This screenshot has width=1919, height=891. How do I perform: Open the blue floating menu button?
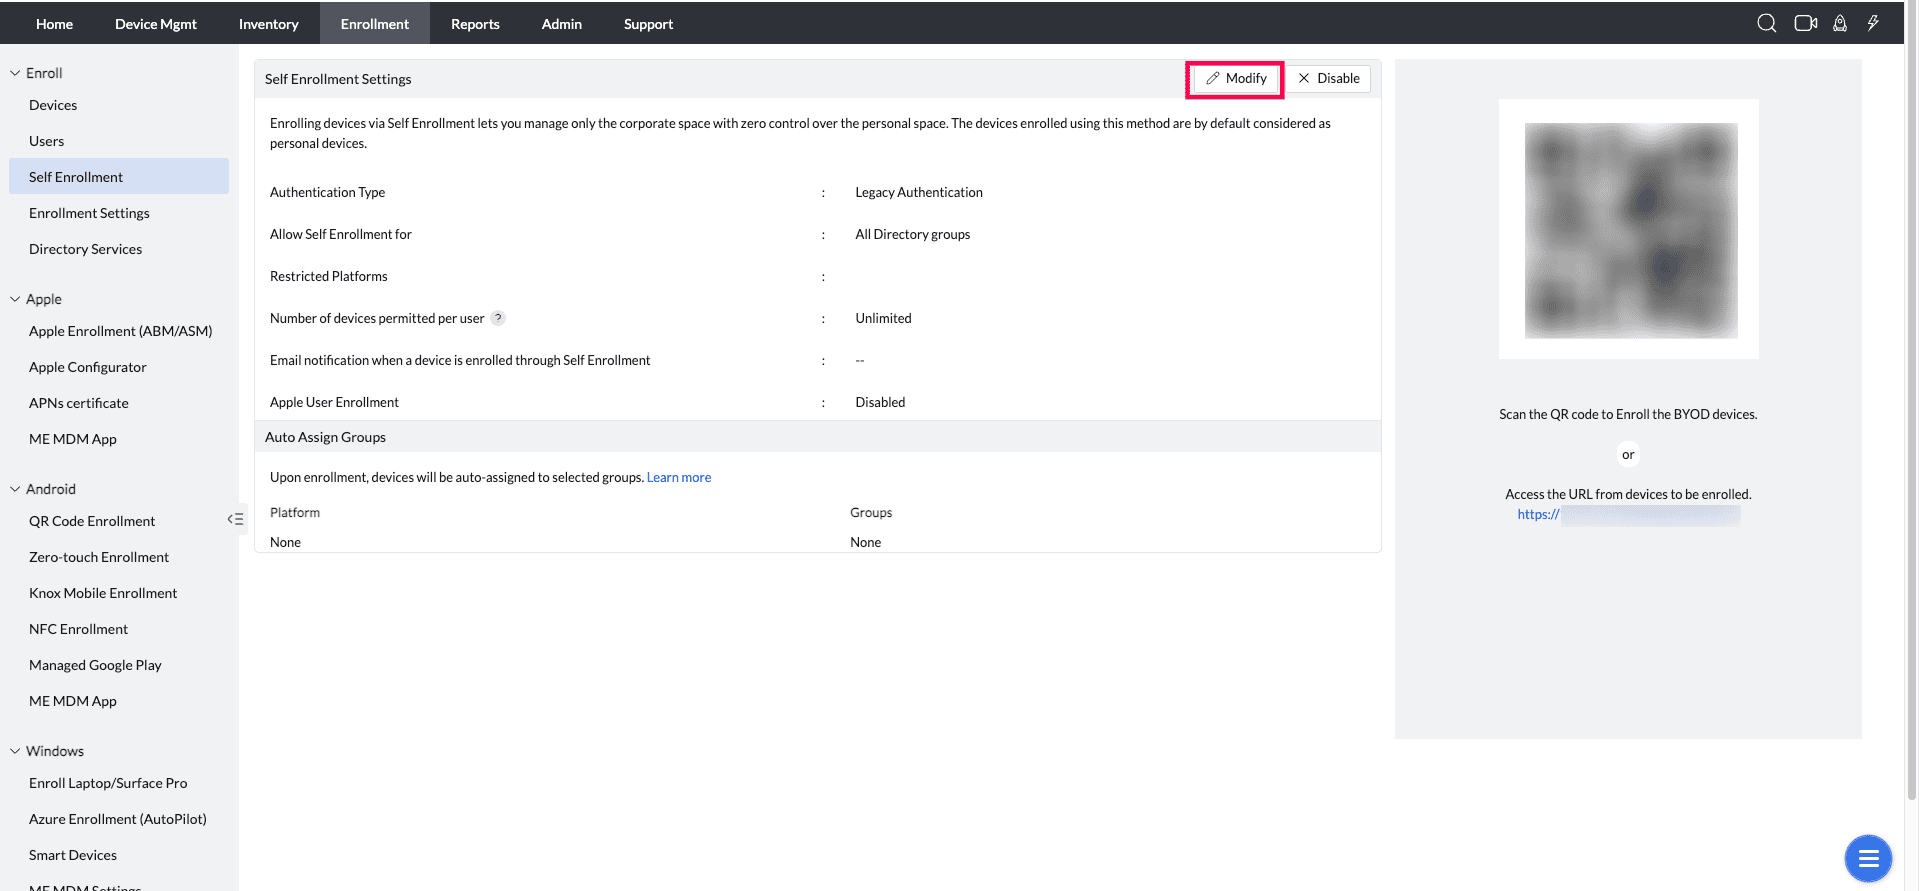click(x=1867, y=857)
